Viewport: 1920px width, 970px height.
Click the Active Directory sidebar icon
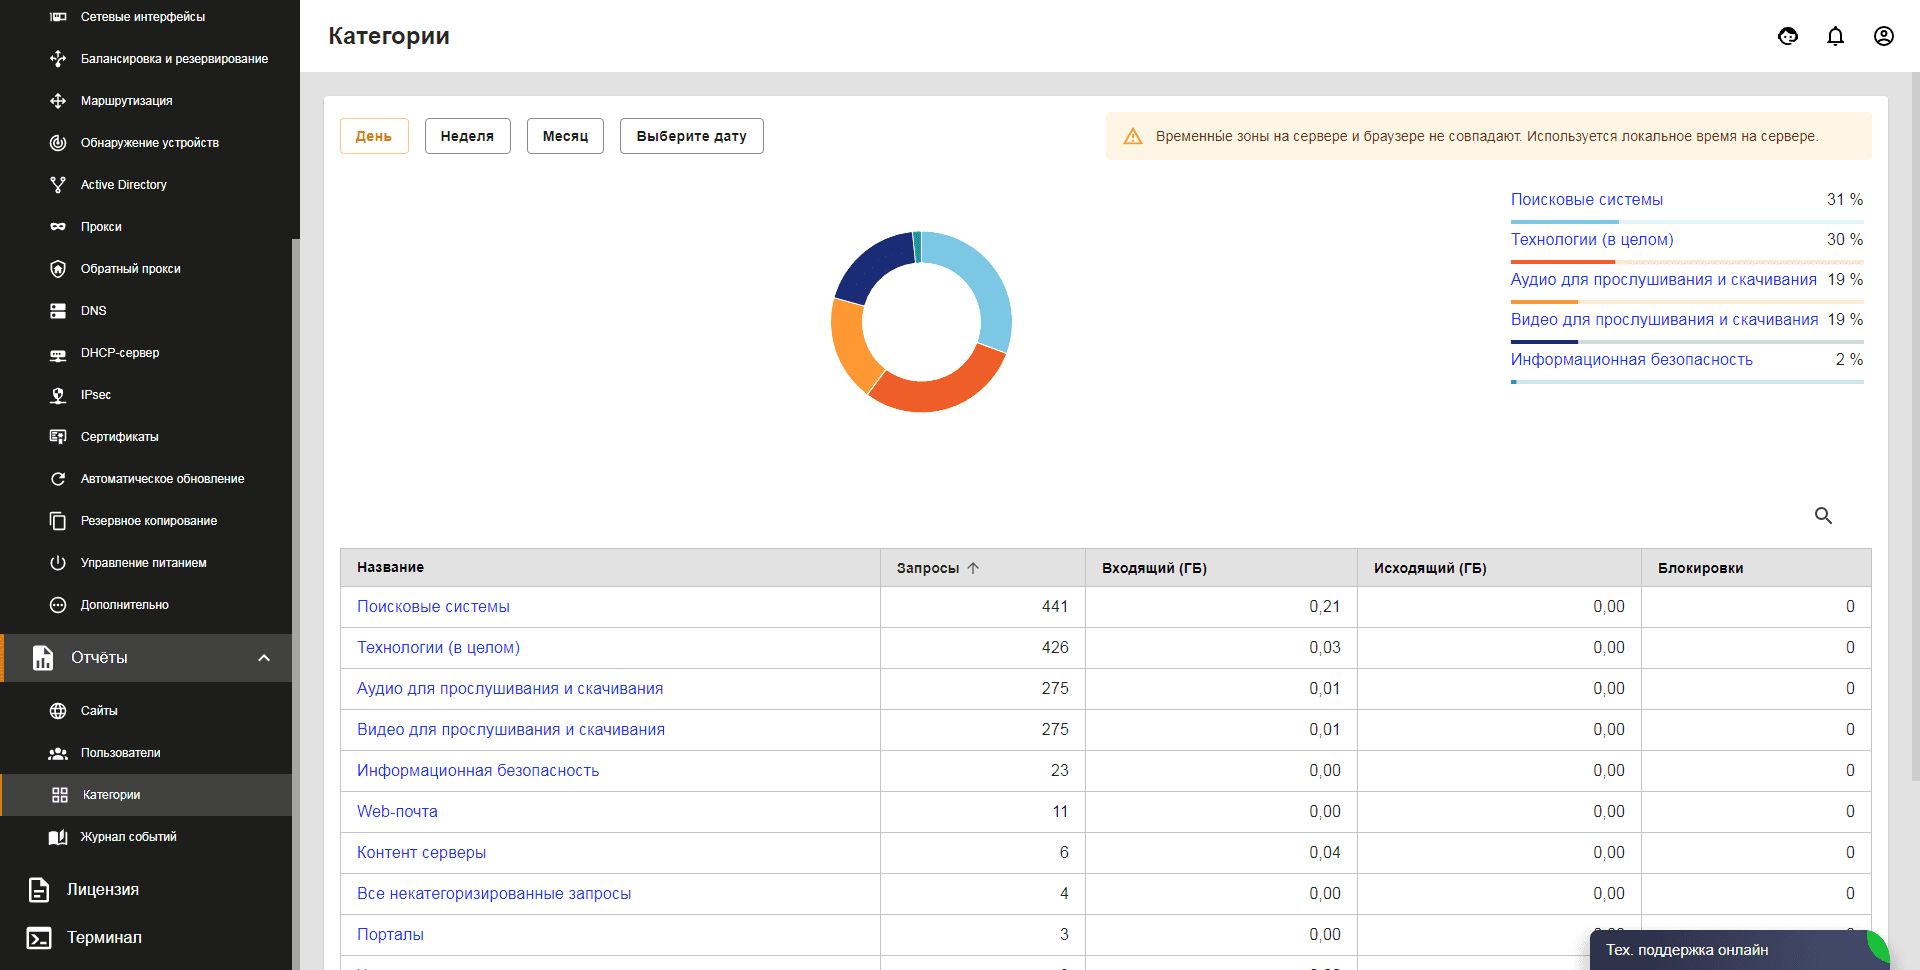(58, 185)
